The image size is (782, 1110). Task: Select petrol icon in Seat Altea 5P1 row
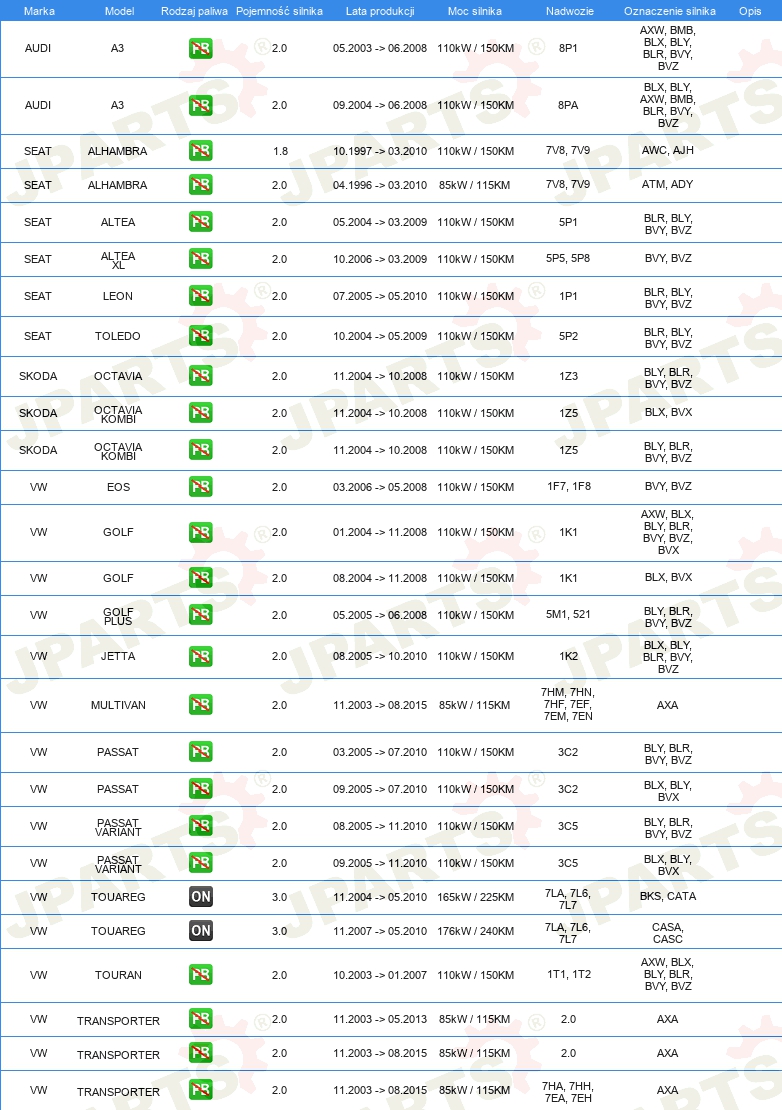point(201,222)
